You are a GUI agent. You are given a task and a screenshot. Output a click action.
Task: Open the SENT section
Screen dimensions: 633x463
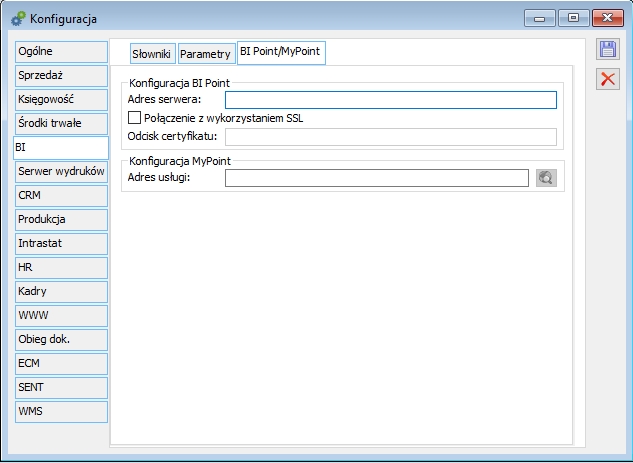point(61,388)
